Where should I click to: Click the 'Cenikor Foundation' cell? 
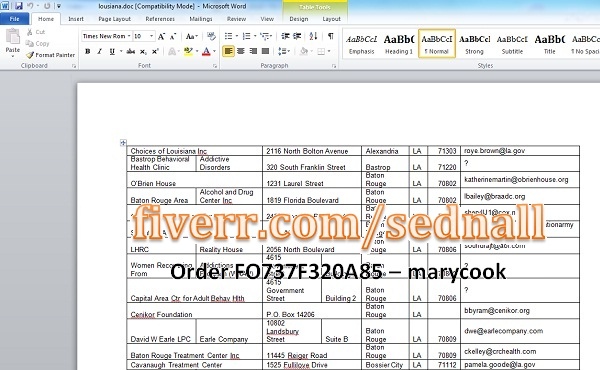coord(194,311)
